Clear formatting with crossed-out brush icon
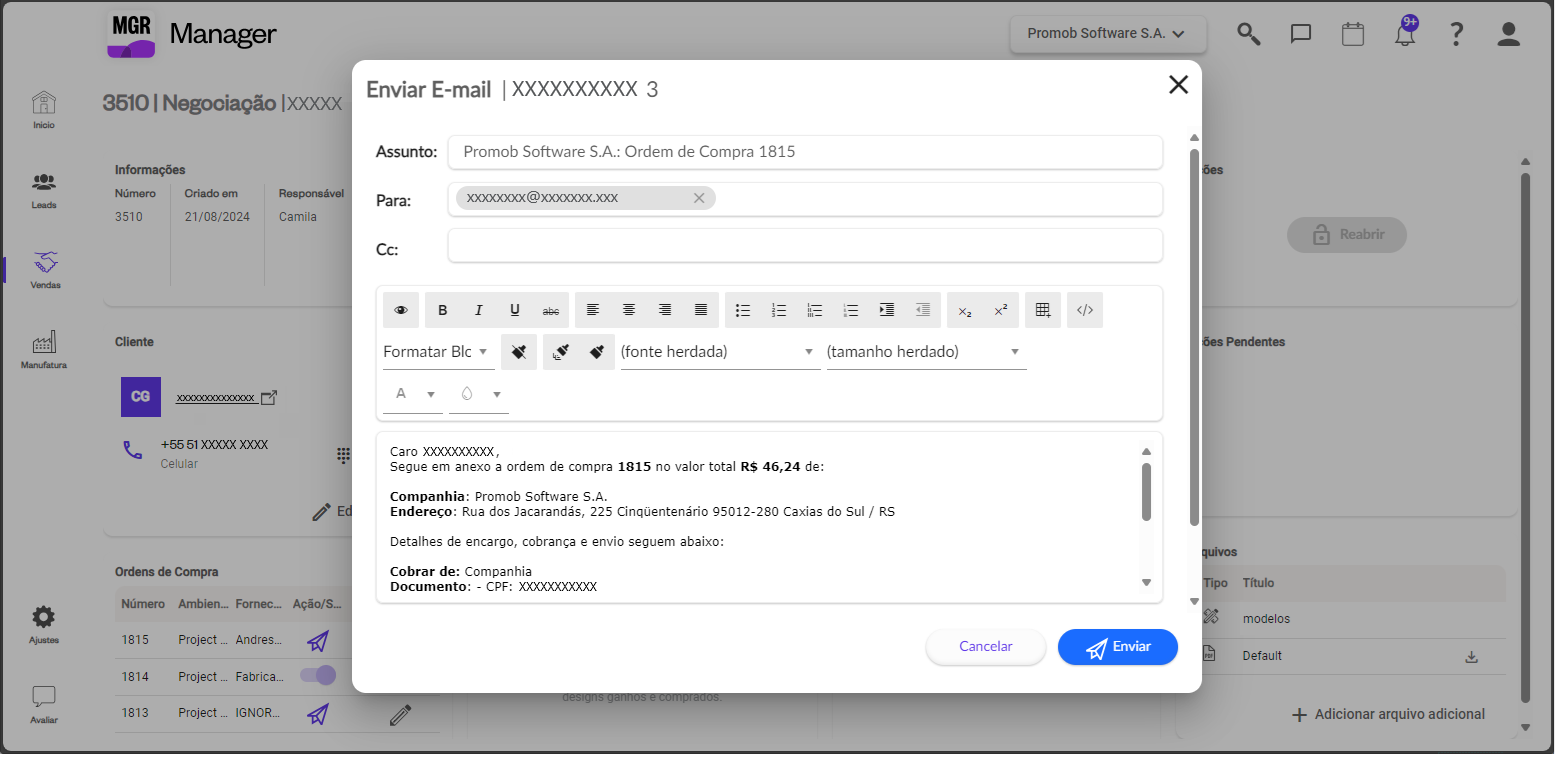 tap(519, 352)
